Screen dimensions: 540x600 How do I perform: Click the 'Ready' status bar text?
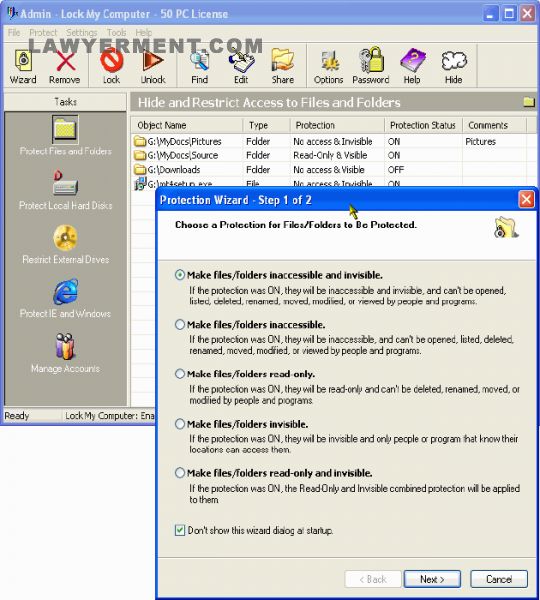17,416
